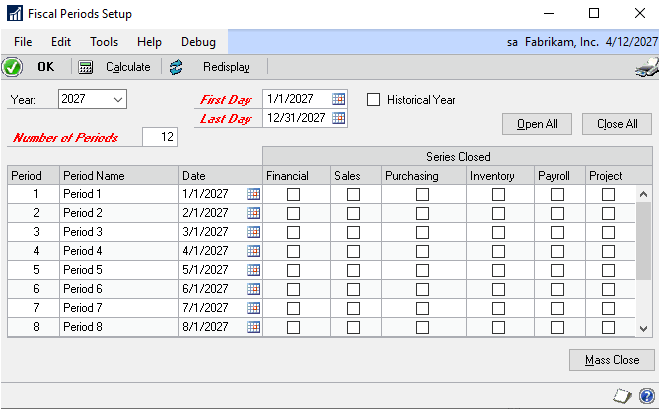Screen dimensions: 660x410
Task: Click the Open All button
Action: [537, 124]
